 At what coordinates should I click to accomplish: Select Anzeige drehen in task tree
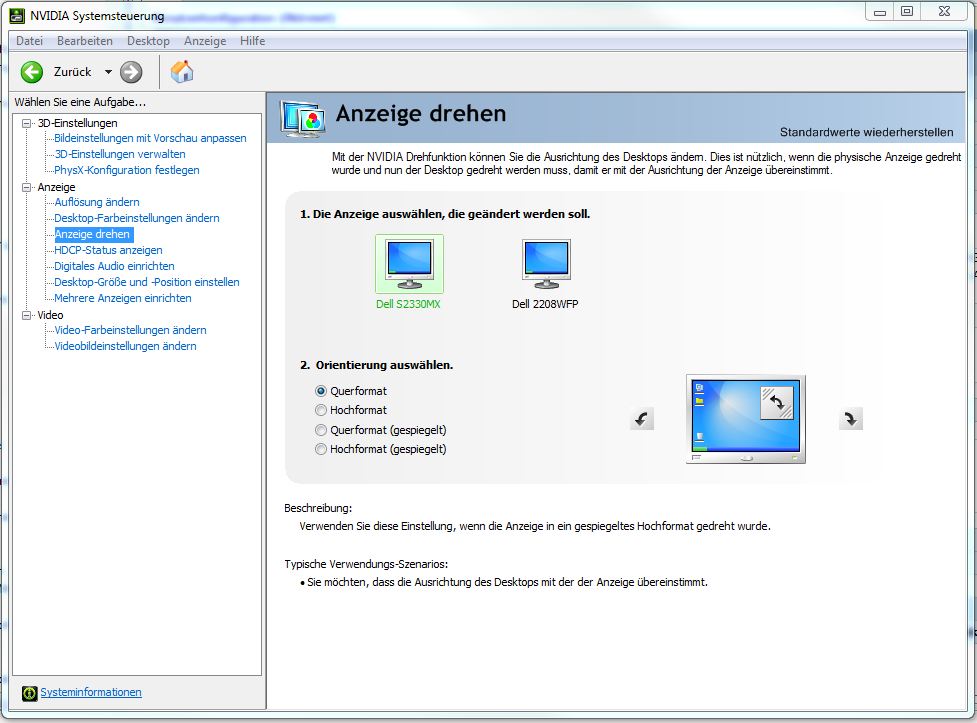(x=93, y=234)
